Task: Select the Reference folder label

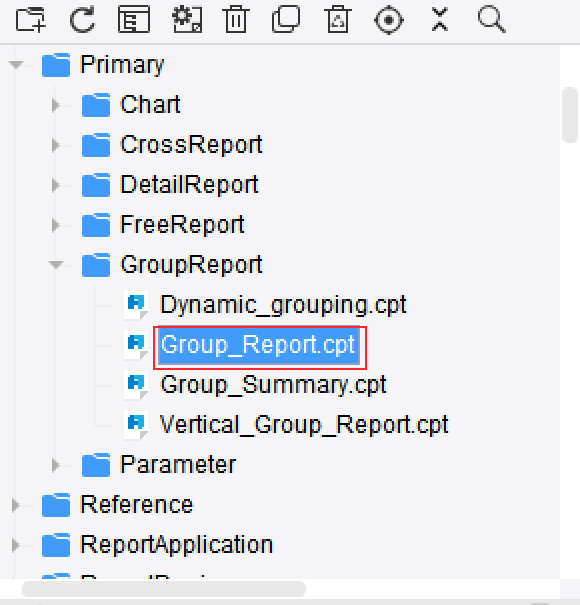Action: 137,505
